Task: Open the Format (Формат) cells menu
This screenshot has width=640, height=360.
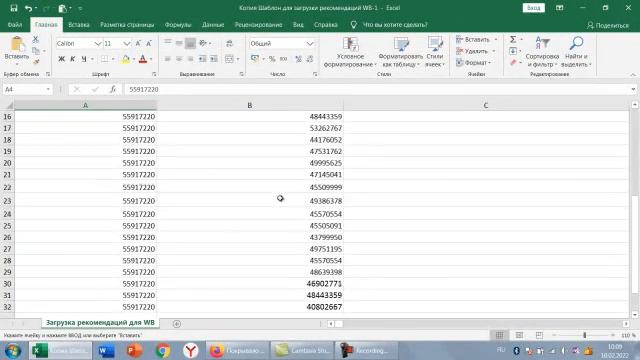Action: [473, 62]
